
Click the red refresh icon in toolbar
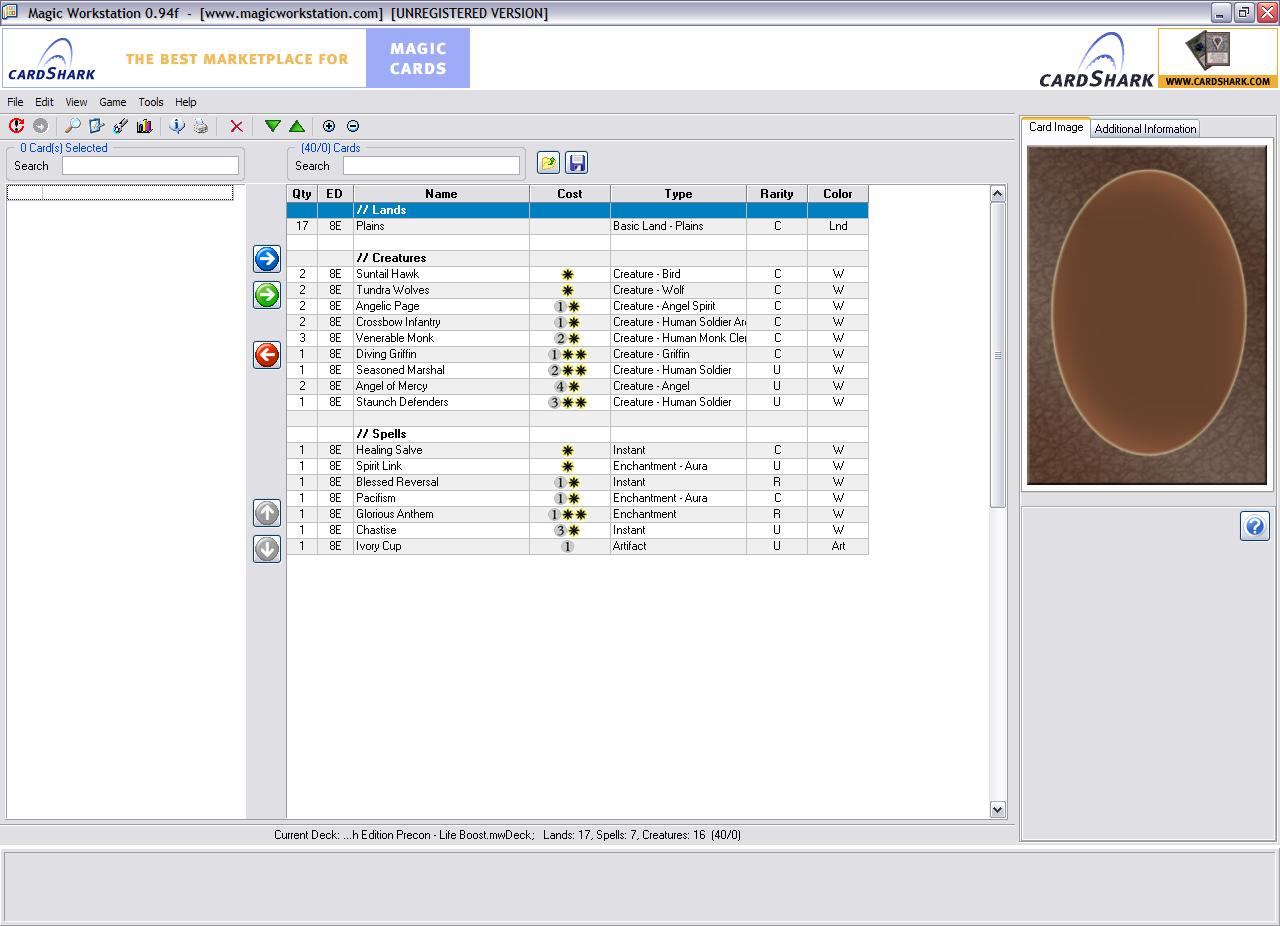(x=16, y=126)
